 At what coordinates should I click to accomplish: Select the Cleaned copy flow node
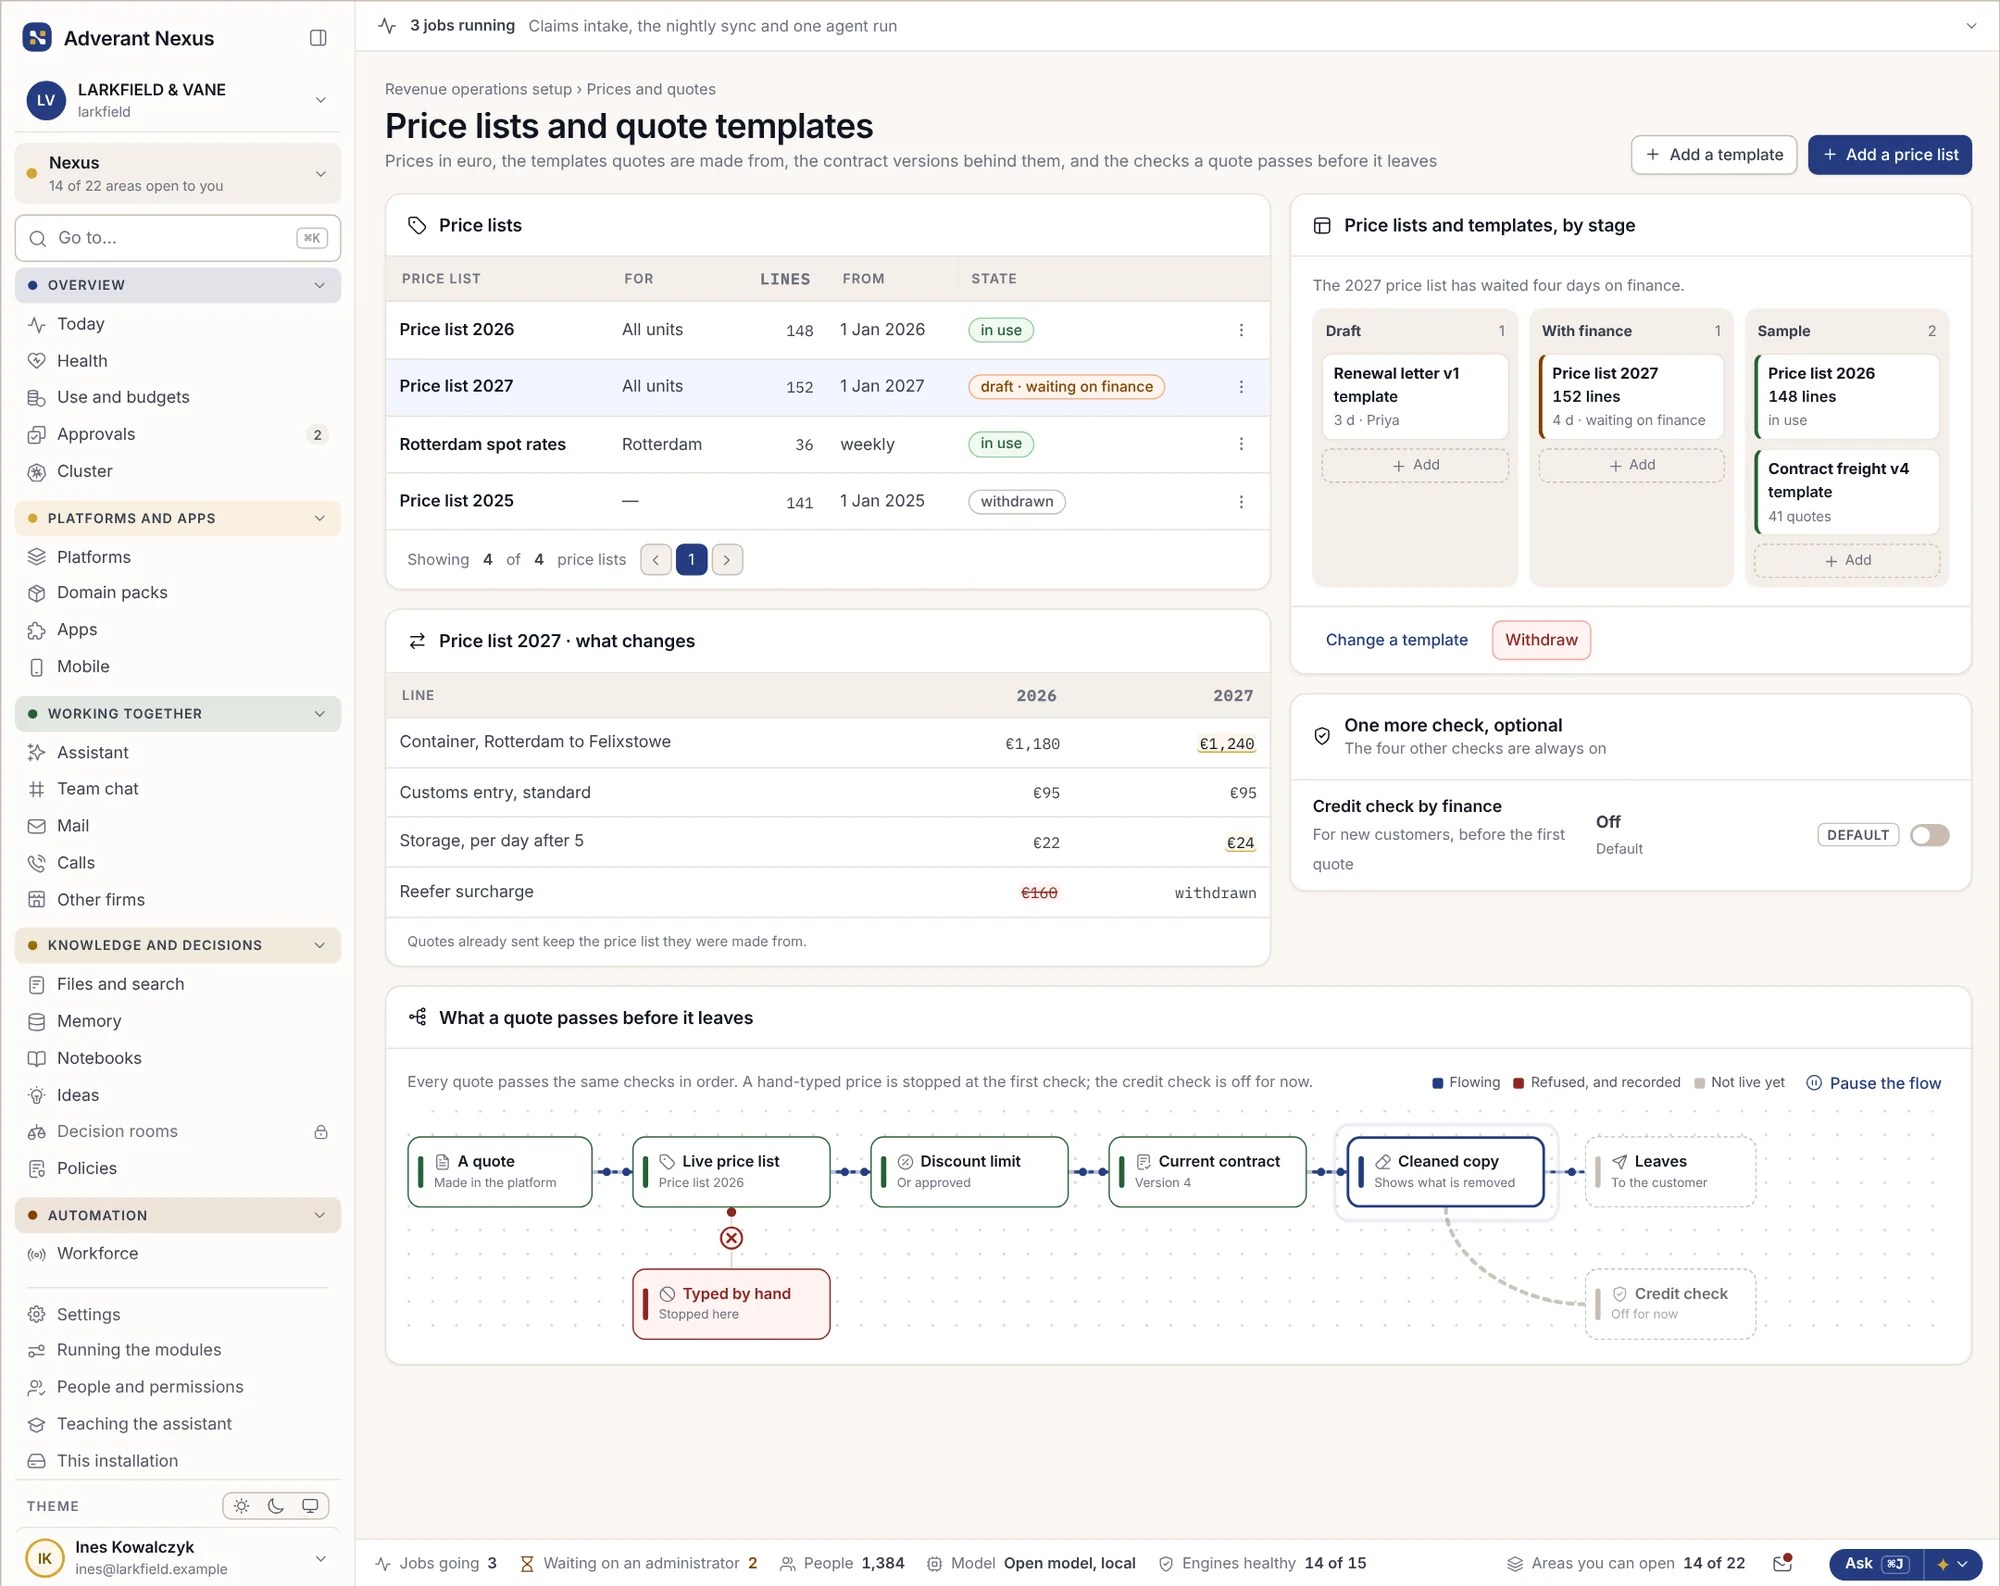[1445, 1171]
